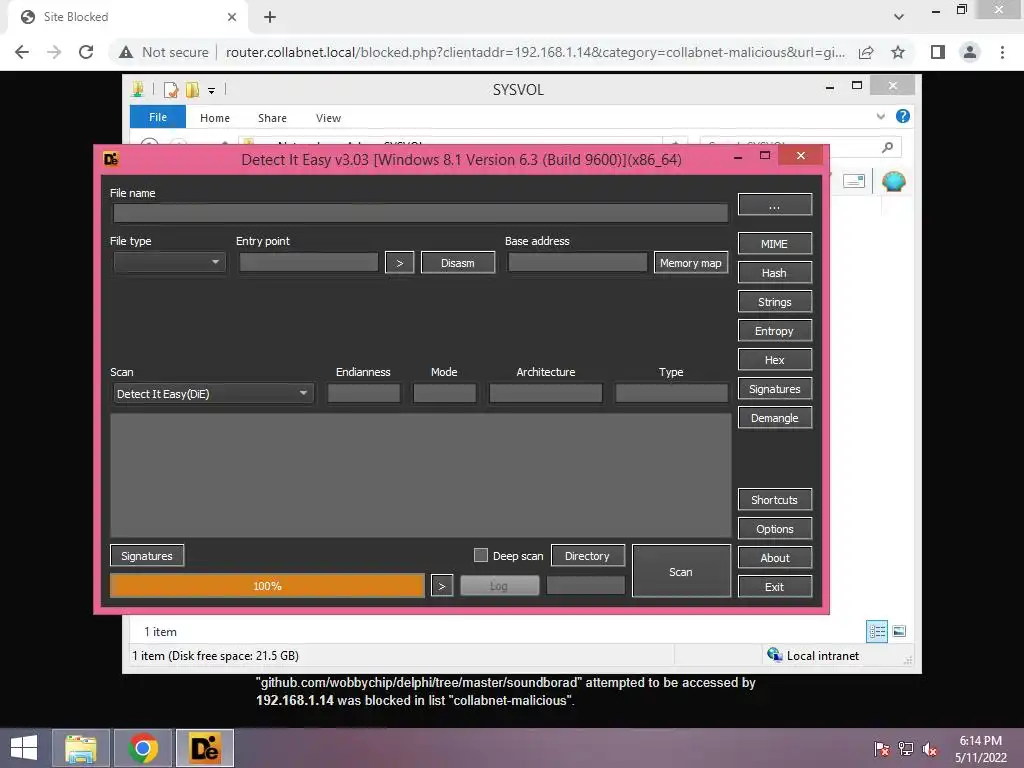Viewport: 1024px width, 768px height.
Task: Click New folder icon in SYSVOL quick access toolbar
Action: pos(192,89)
